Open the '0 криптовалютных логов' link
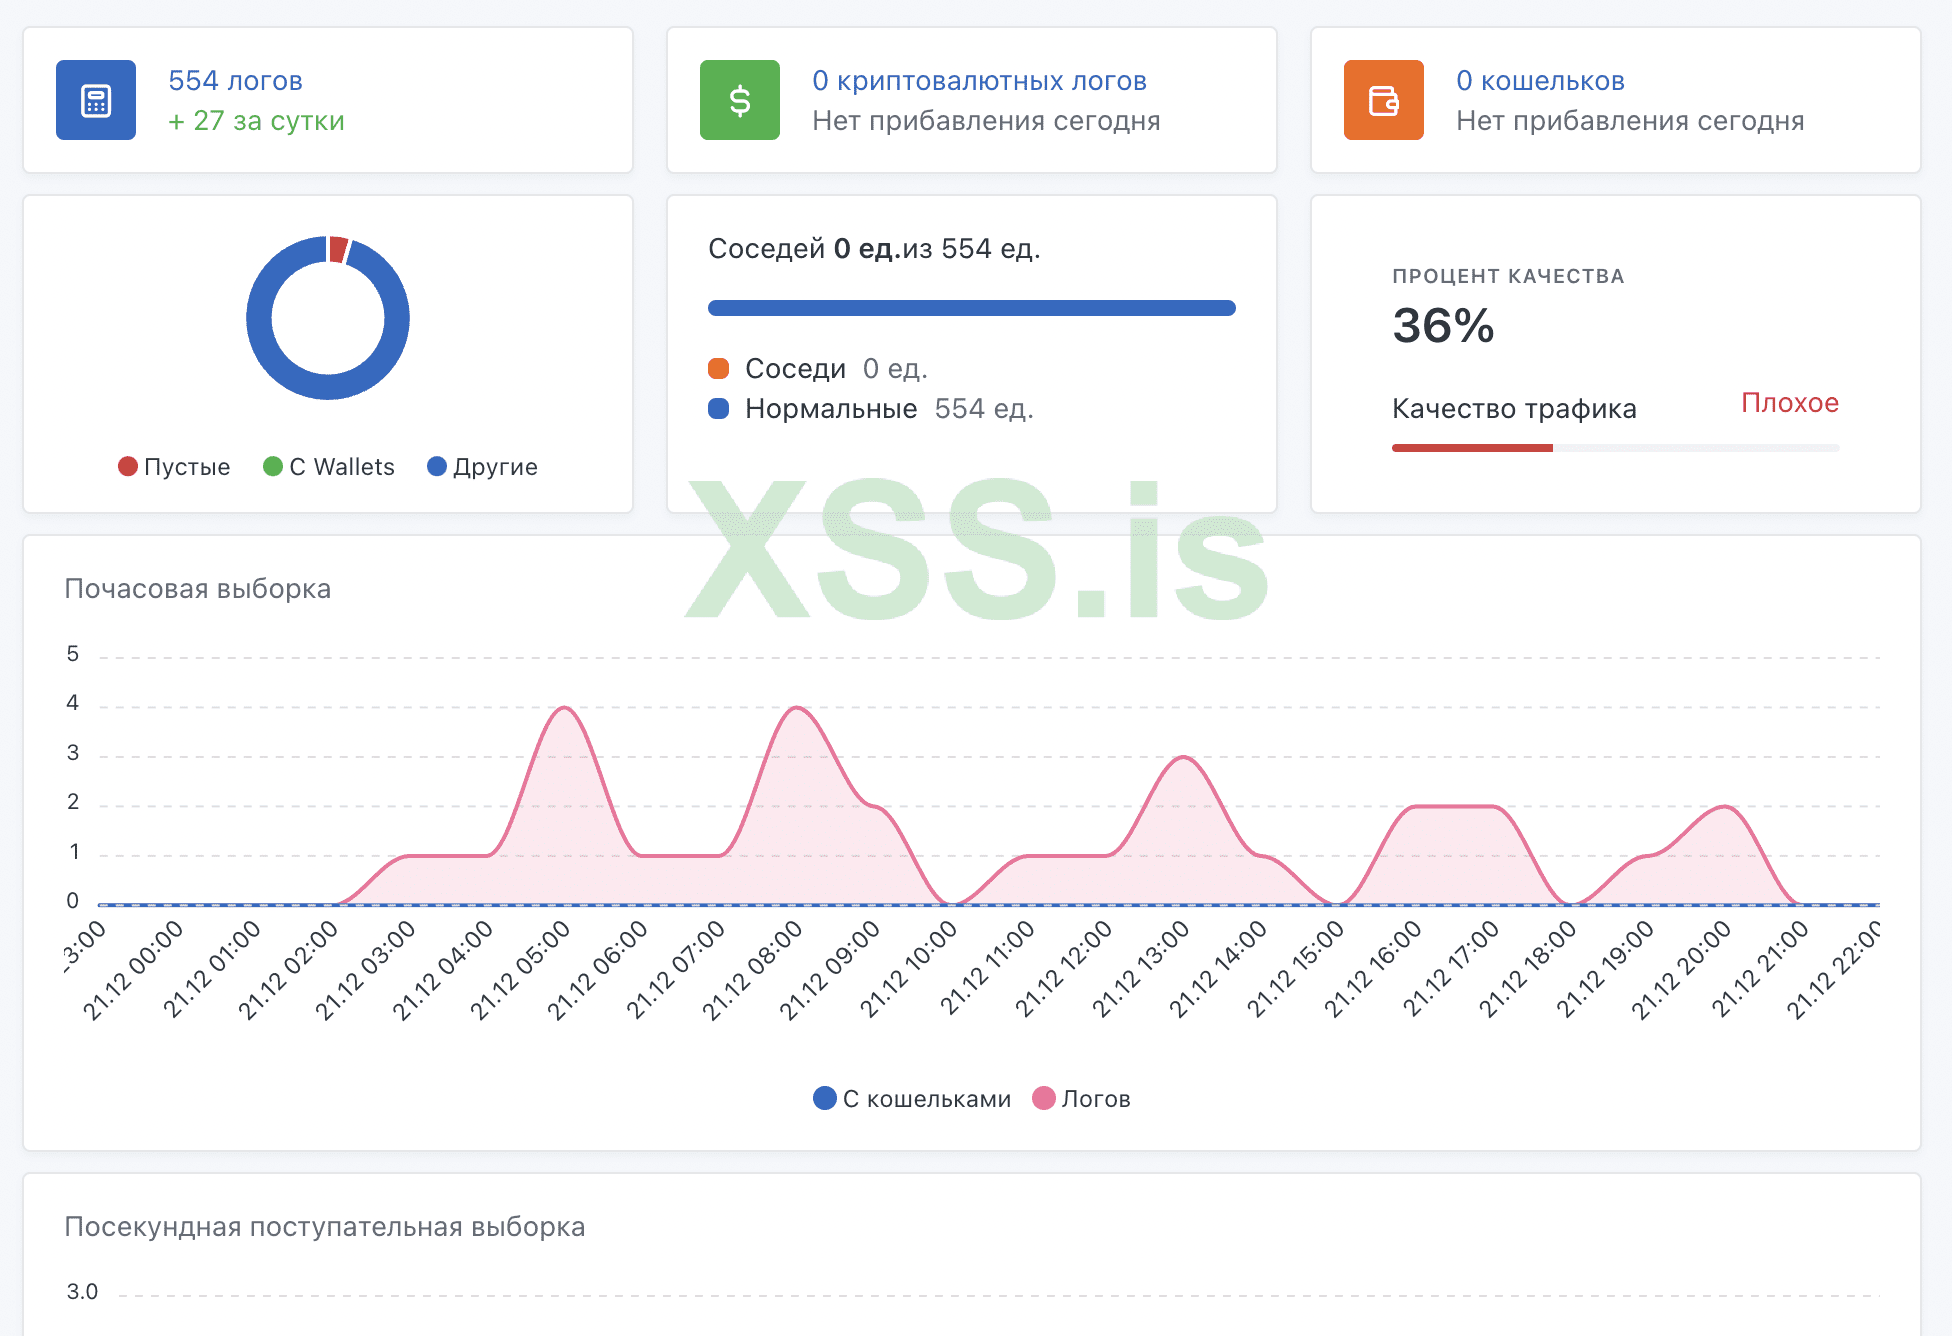Image resolution: width=1952 pixels, height=1336 pixels. (x=979, y=80)
